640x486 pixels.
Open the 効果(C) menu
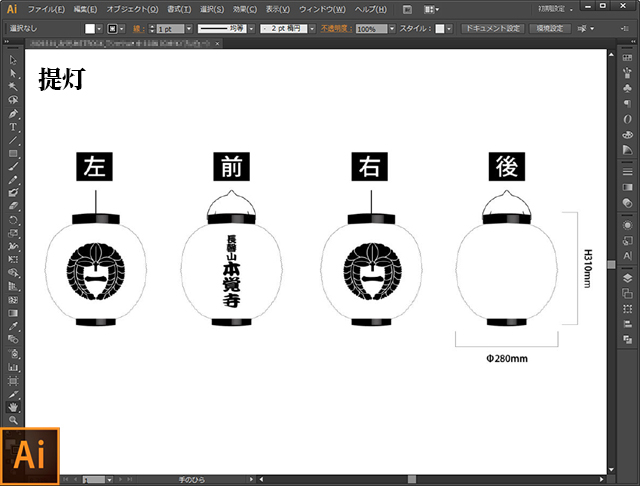[245, 9]
